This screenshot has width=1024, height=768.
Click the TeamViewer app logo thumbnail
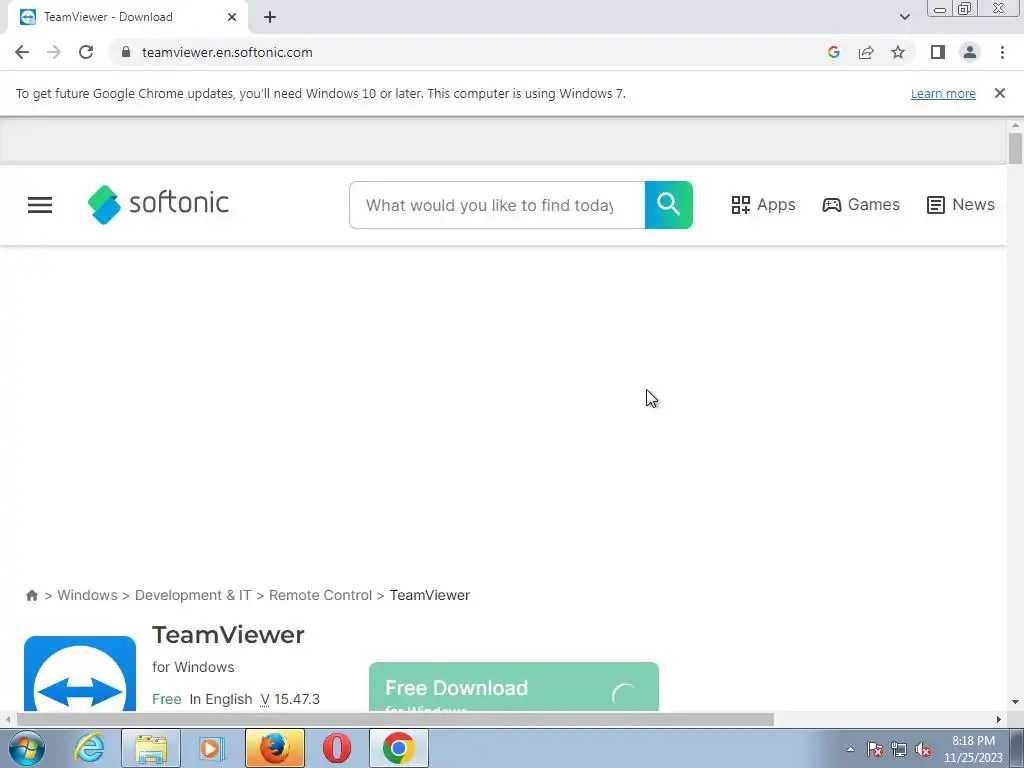click(80, 673)
